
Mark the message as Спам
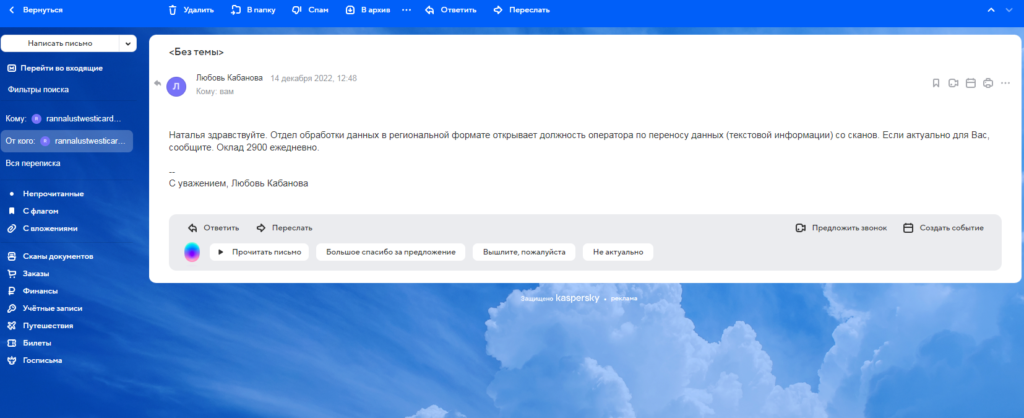pyautogui.click(x=310, y=10)
